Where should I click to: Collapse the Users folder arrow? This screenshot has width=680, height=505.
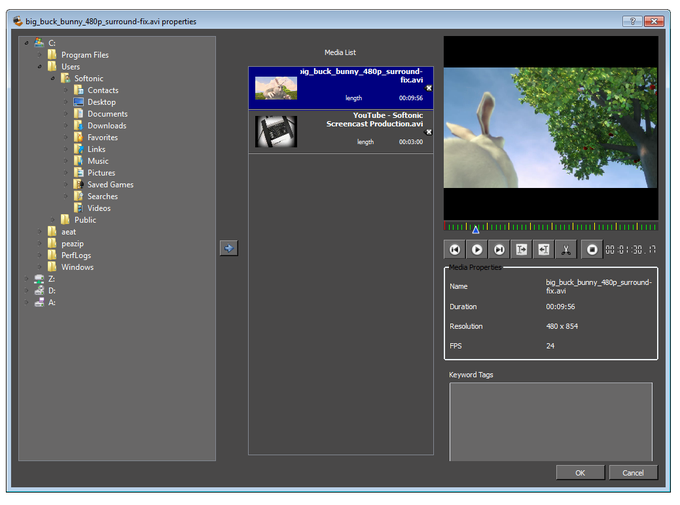pyautogui.click(x=39, y=66)
